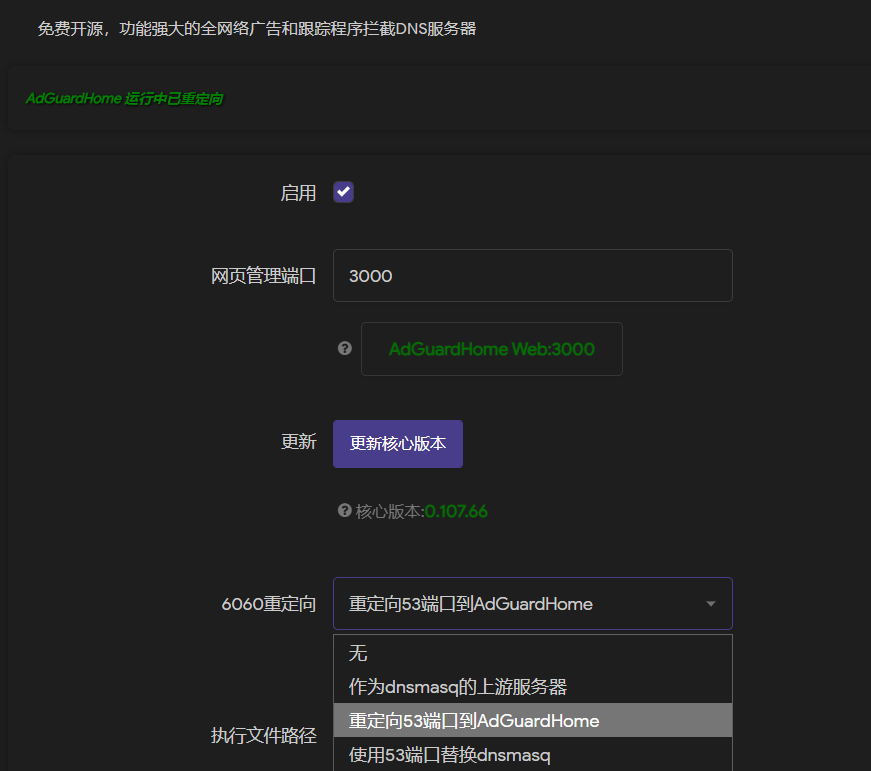The width and height of the screenshot is (871, 771).
Task: Click the 网页管理端口 label
Action: click(263, 276)
